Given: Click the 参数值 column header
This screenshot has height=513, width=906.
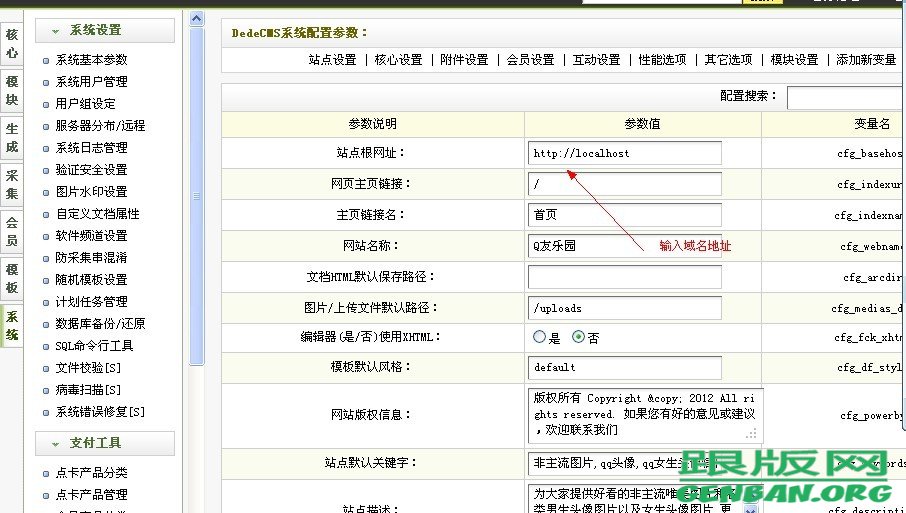Looking at the screenshot, I should (643, 124).
